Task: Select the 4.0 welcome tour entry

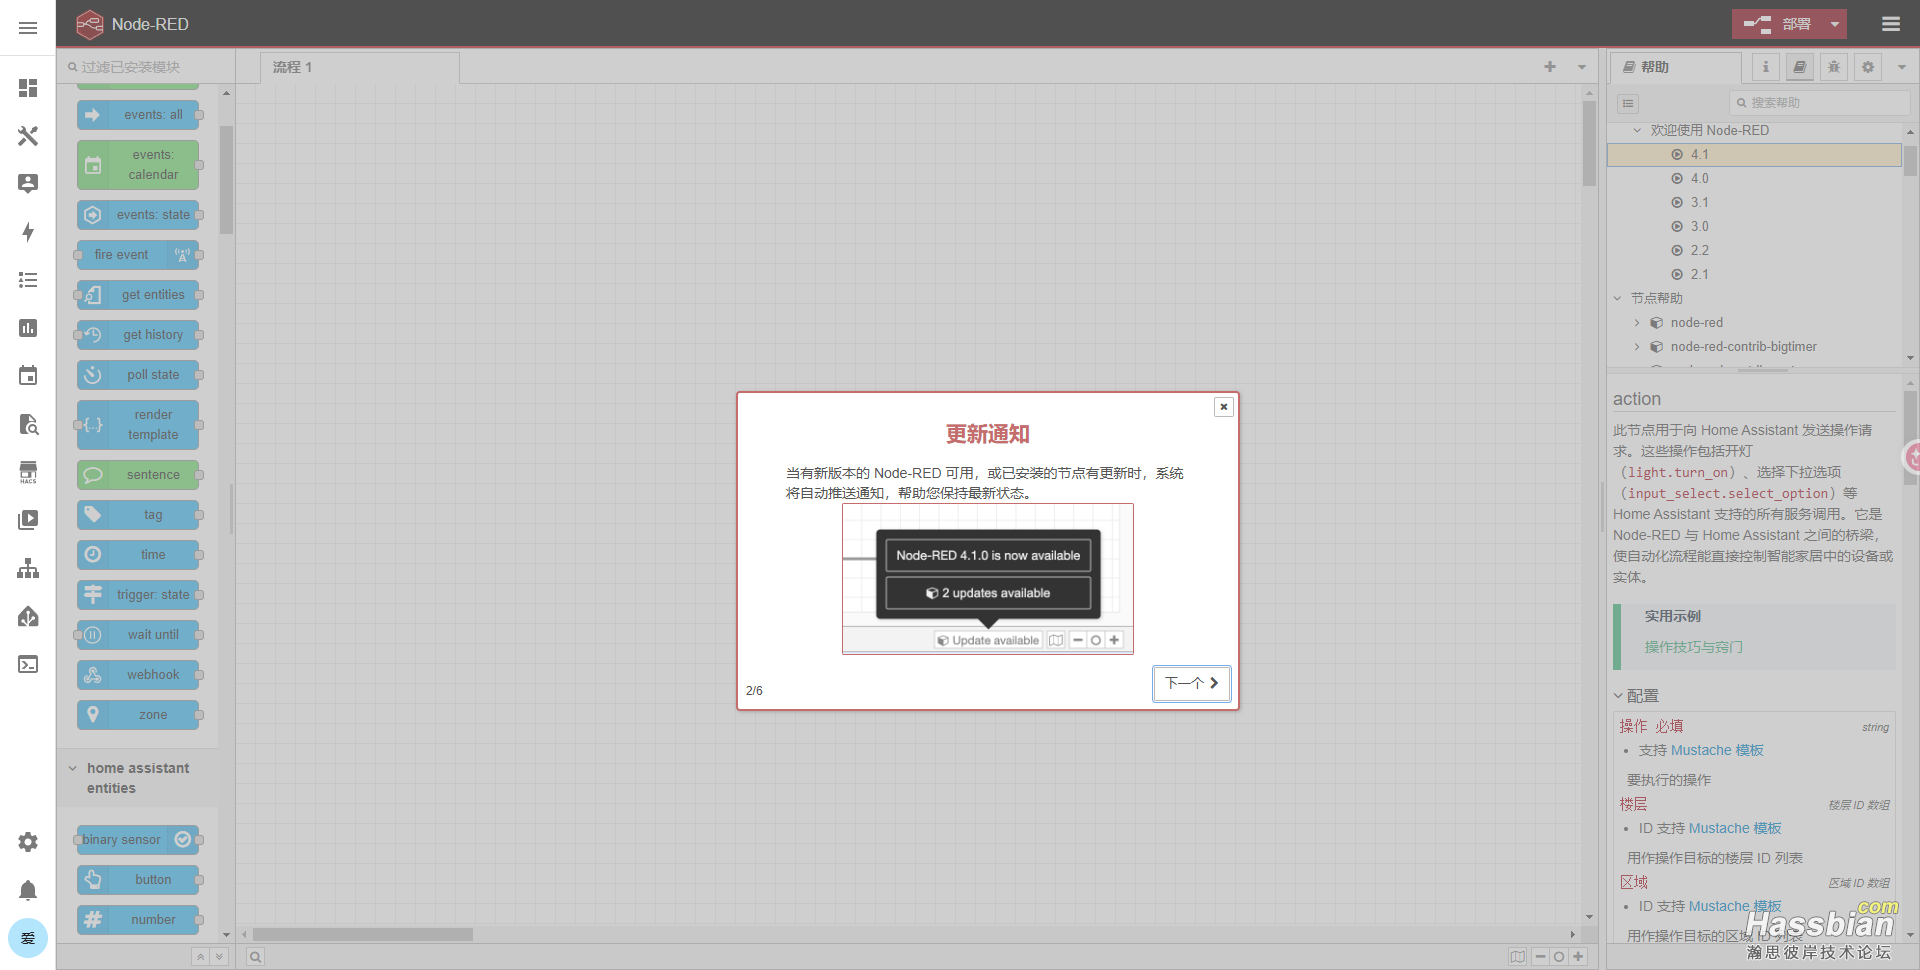Action: [x=1754, y=178]
